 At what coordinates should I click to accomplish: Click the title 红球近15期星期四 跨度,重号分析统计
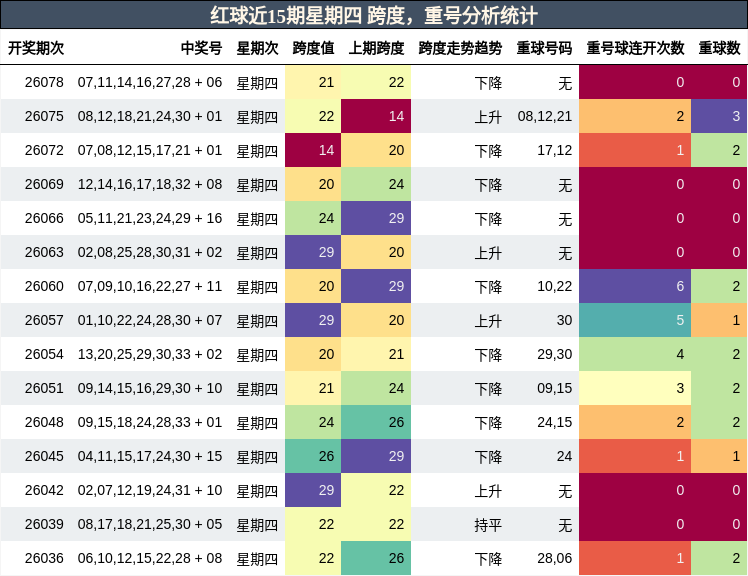point(374,16)
